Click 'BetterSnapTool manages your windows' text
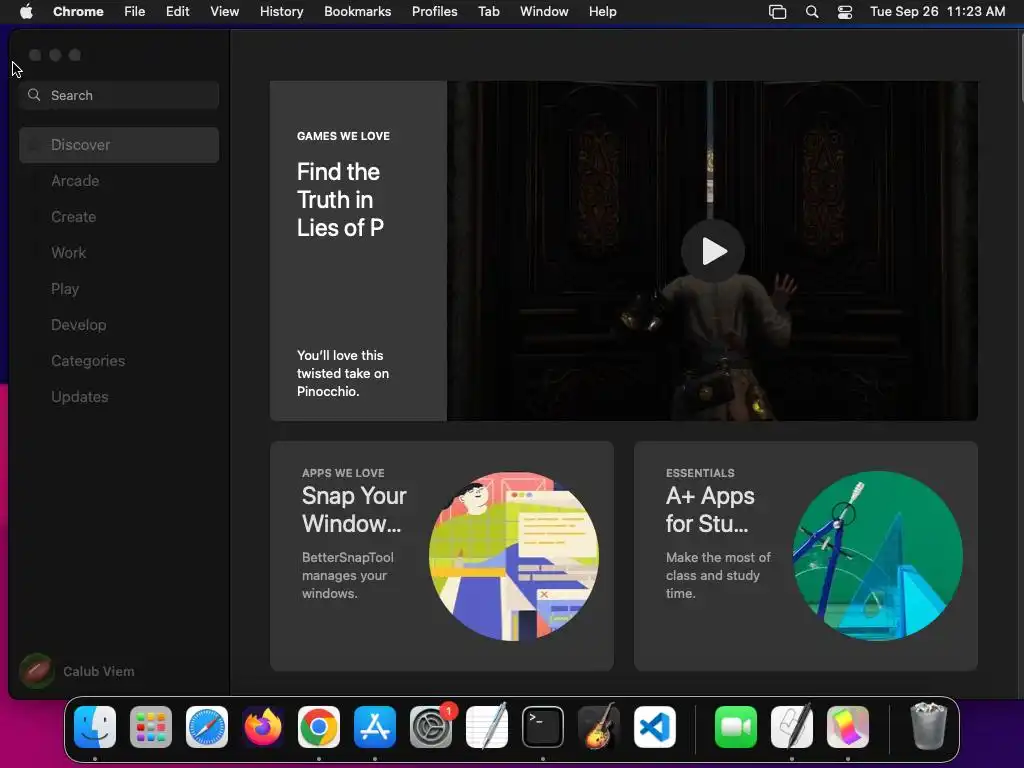Viewport: 1024px width, 768px height. [x=347, y=575]
